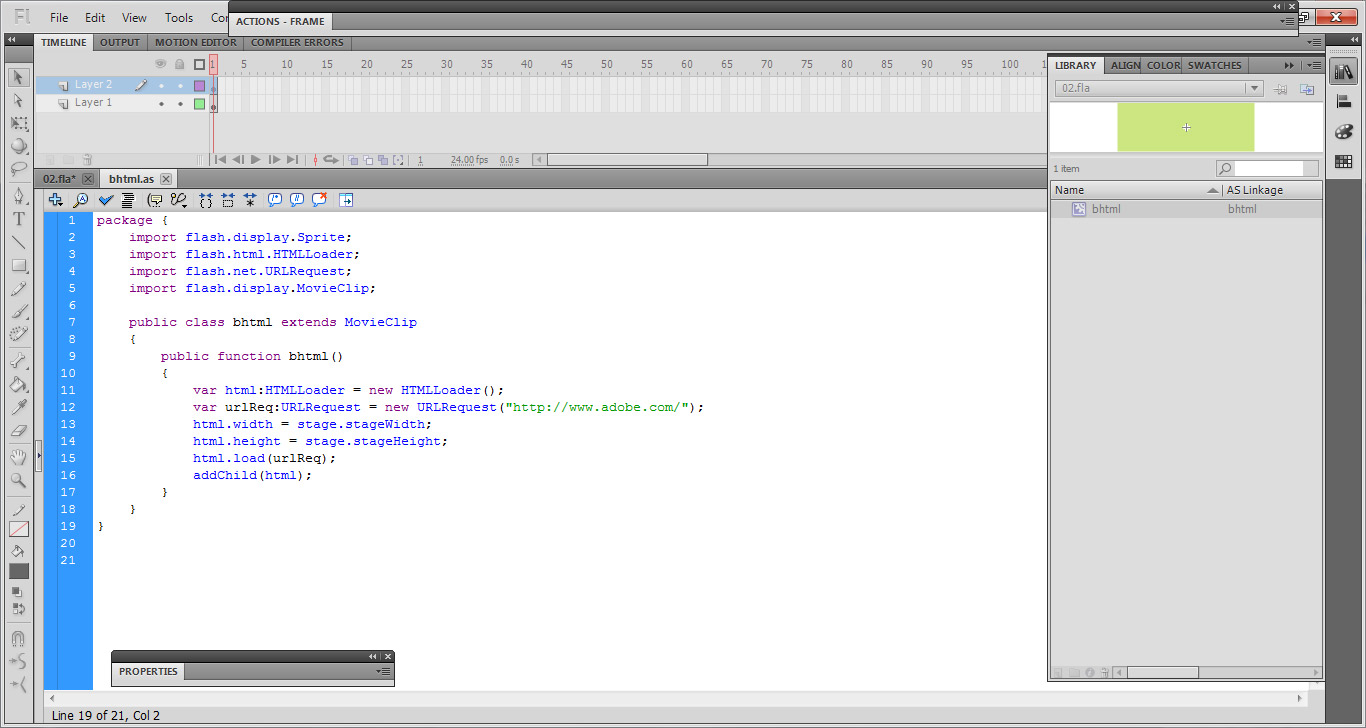Switch to the SWATCHES tab
Screen dimensions: 1366x728
point(1215,65)
